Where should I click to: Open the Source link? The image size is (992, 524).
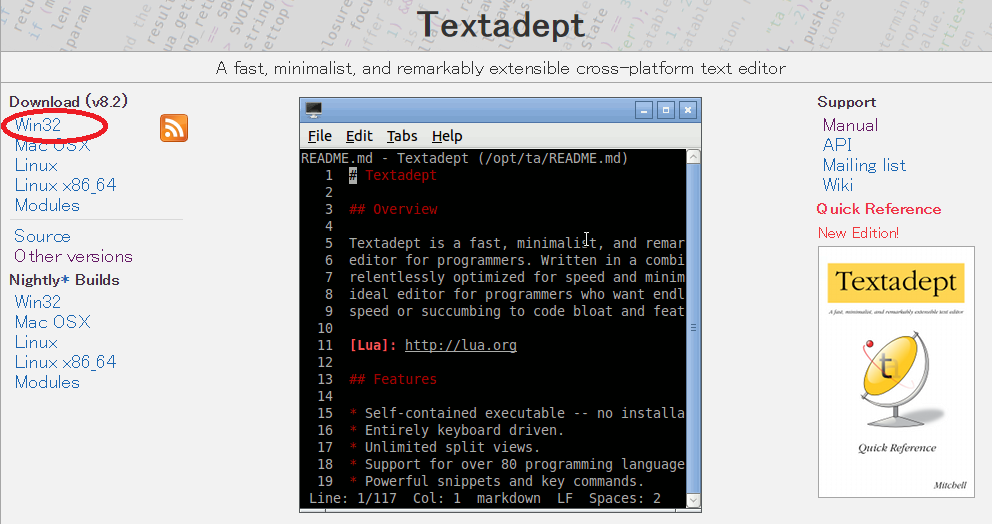point(42,236)
